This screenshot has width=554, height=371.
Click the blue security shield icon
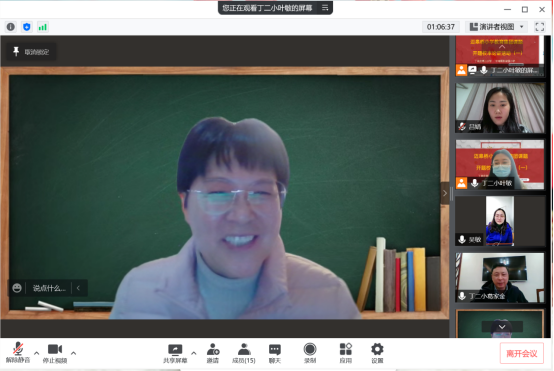click(26, 27)
